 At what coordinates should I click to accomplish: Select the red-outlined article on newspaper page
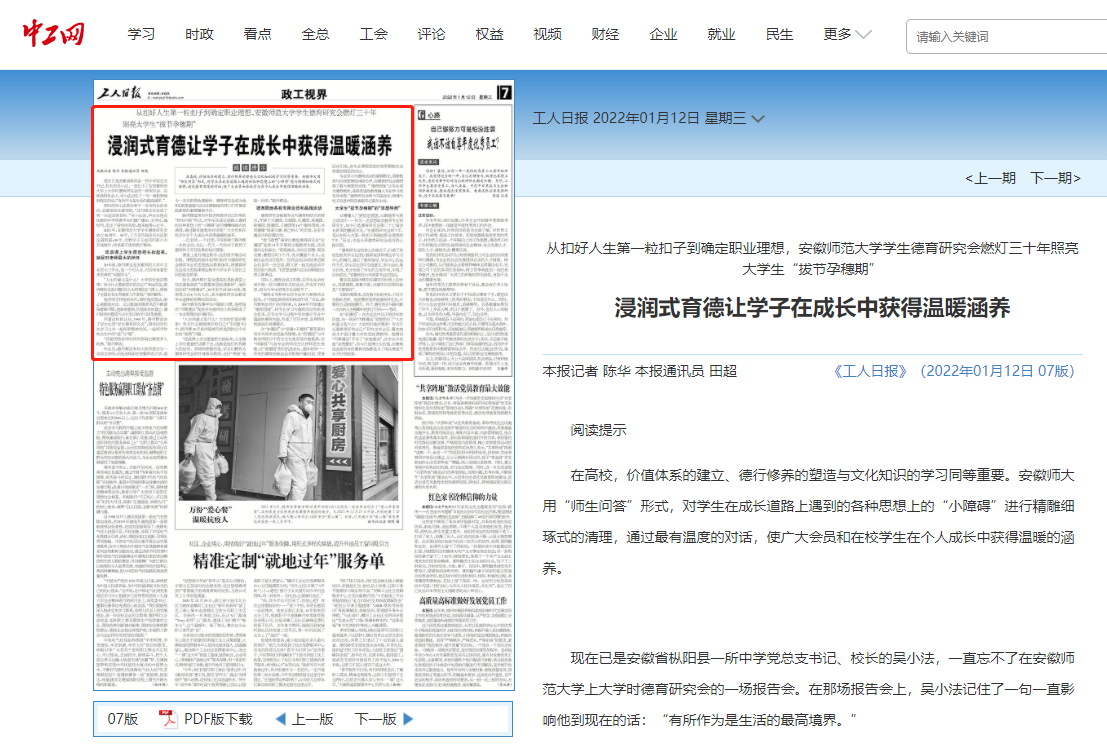click(253, 232)
